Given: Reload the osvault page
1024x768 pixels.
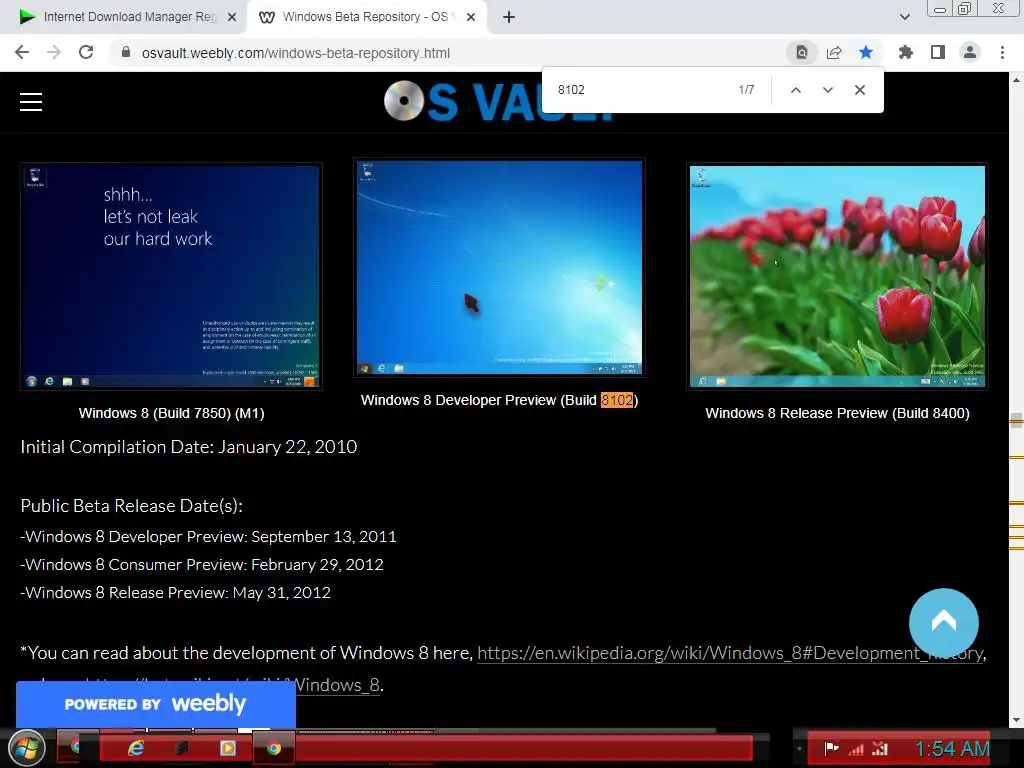Looking at the screenshot, I should [86, 52].
